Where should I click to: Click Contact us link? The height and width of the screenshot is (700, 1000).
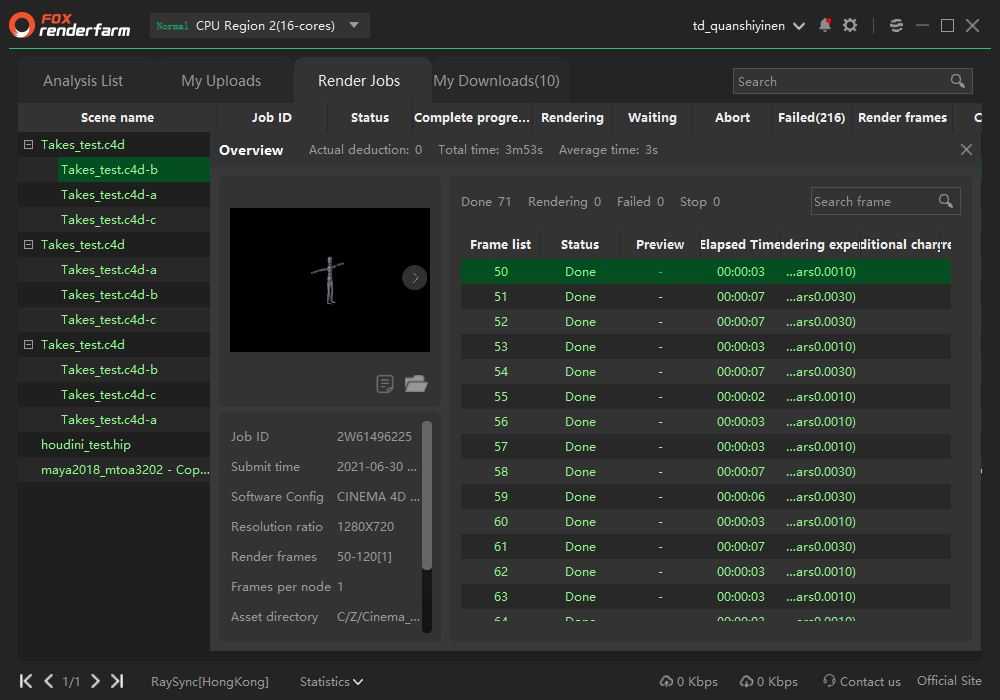pyautogui.click(x=870, y=682)
